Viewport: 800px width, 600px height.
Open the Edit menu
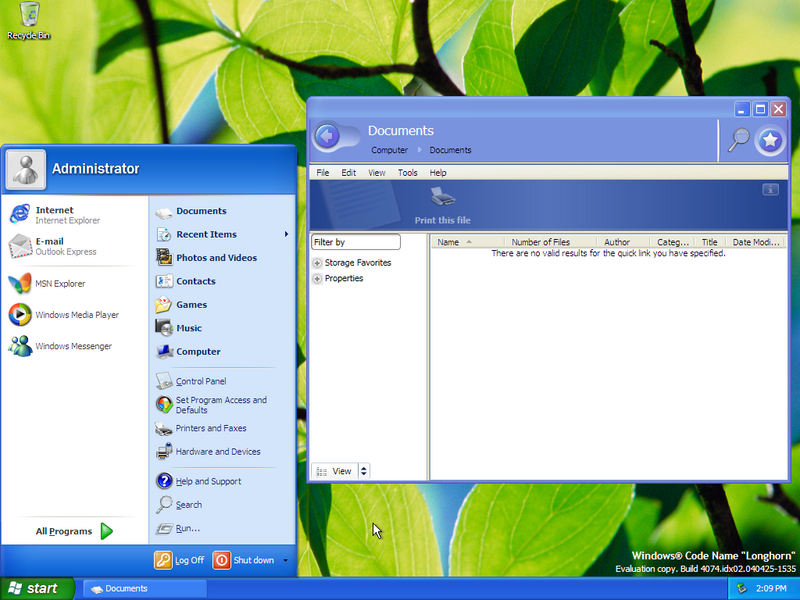click(x=348, y=172)
